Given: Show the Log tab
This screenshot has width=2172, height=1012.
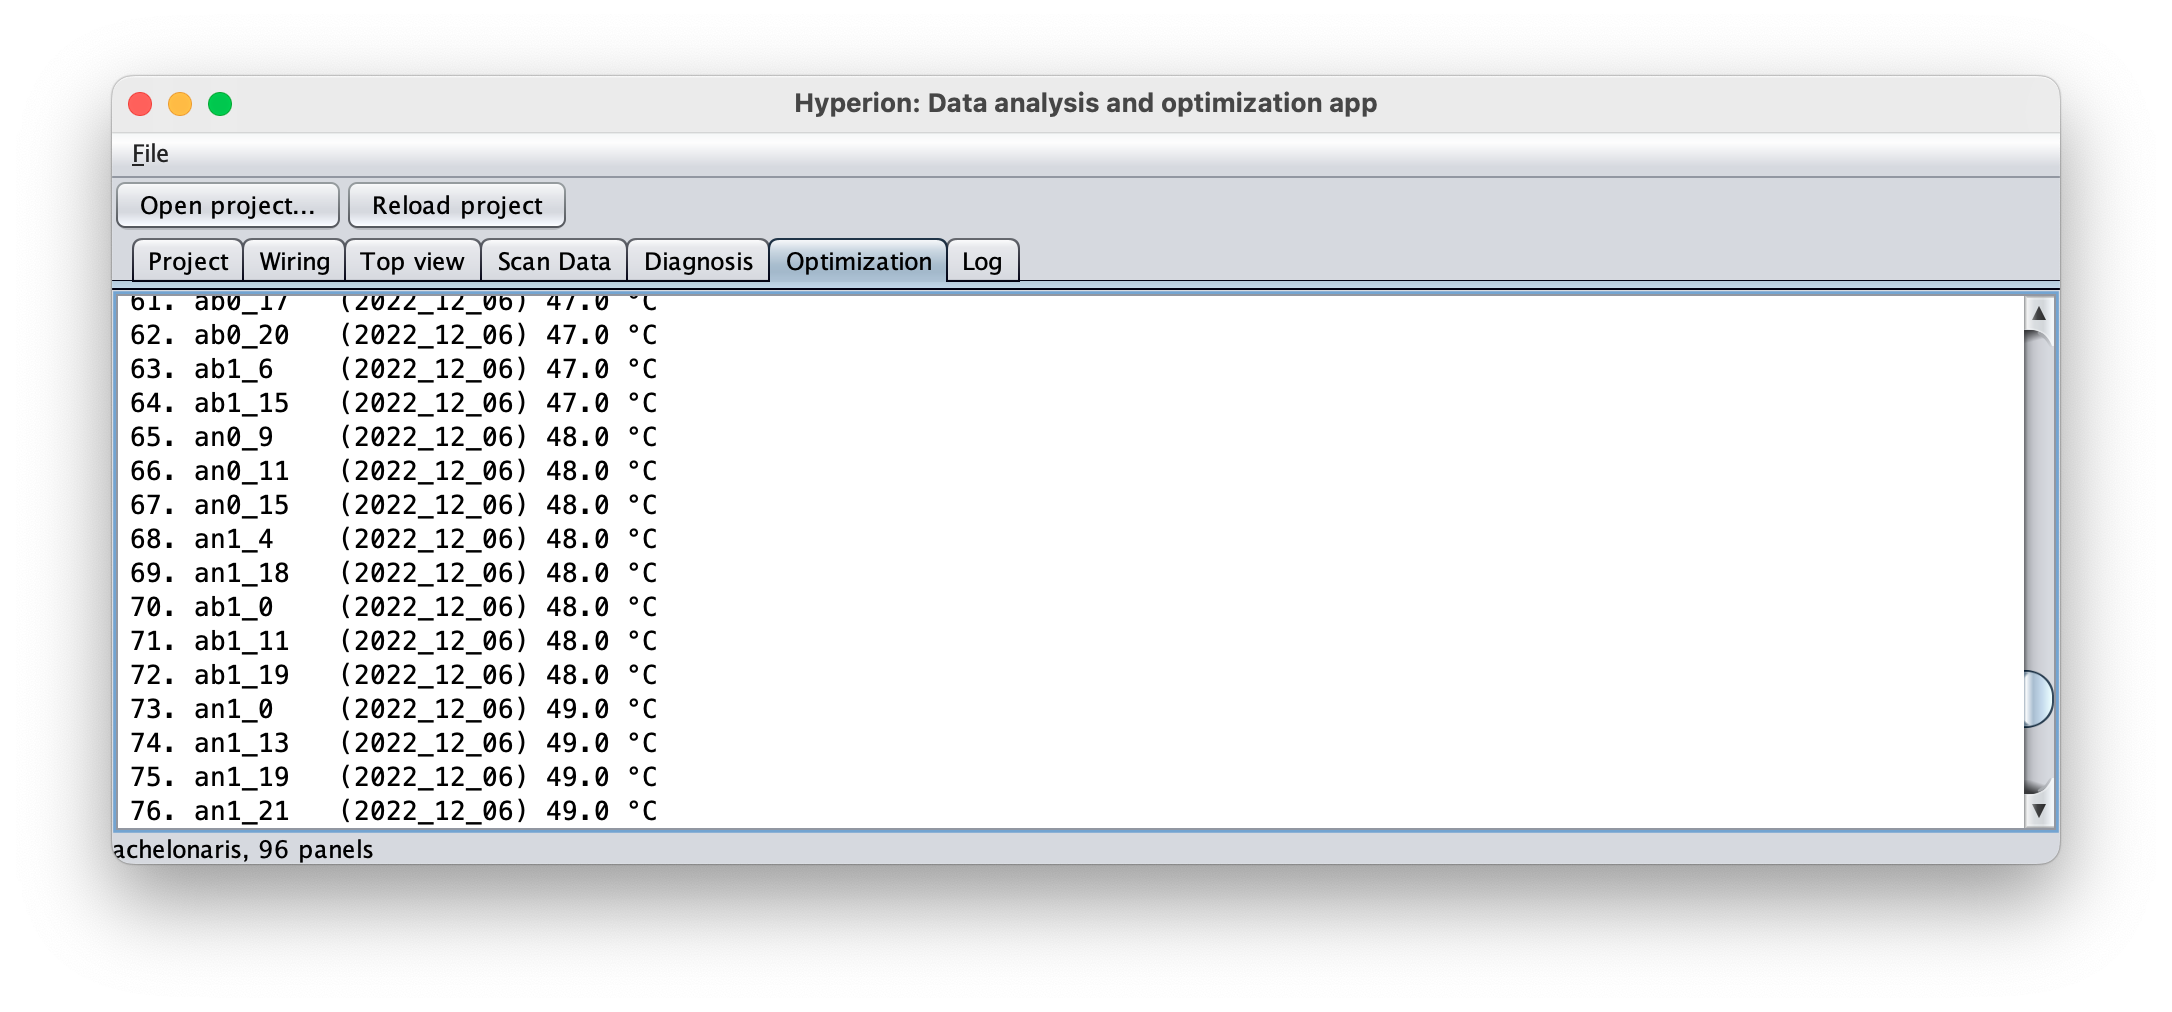Looking at the screenshot, I should tap(982, 262).
